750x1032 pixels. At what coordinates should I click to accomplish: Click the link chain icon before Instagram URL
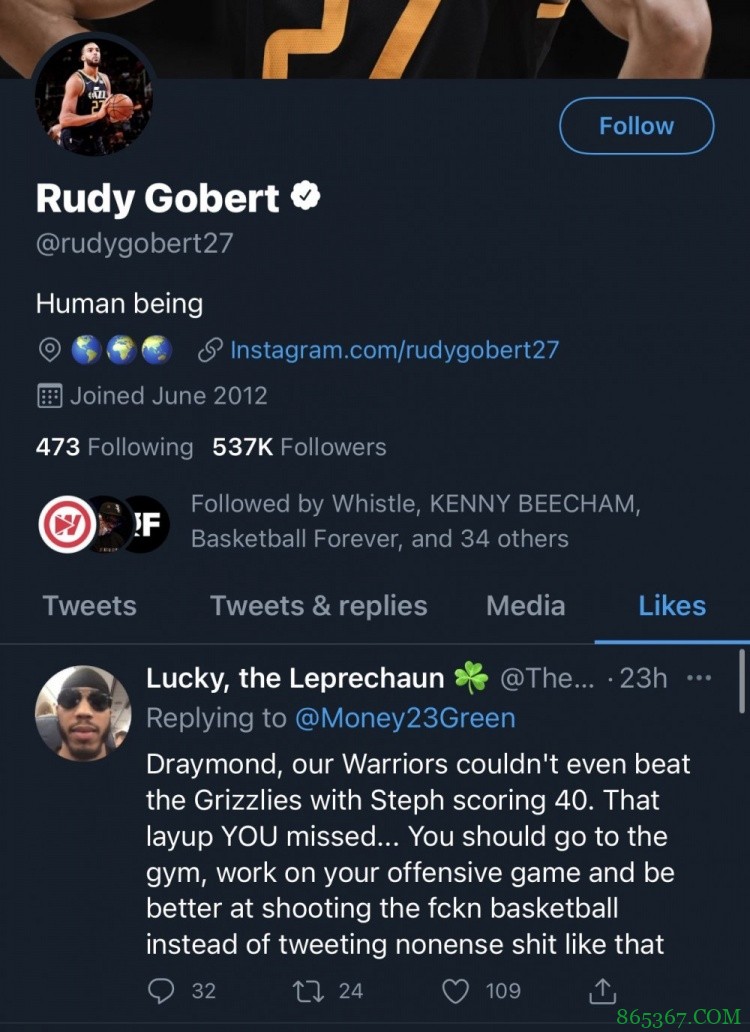click(209, 350)
